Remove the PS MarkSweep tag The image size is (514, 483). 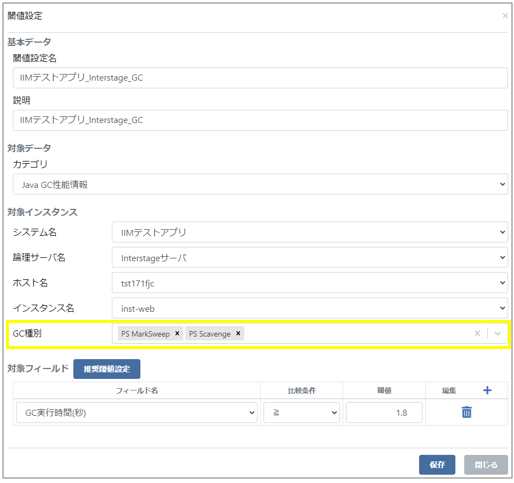tap(177, 333)
